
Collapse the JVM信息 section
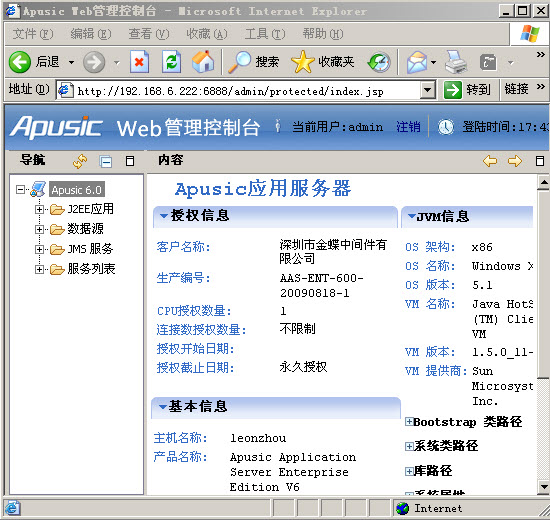point(412,216)
